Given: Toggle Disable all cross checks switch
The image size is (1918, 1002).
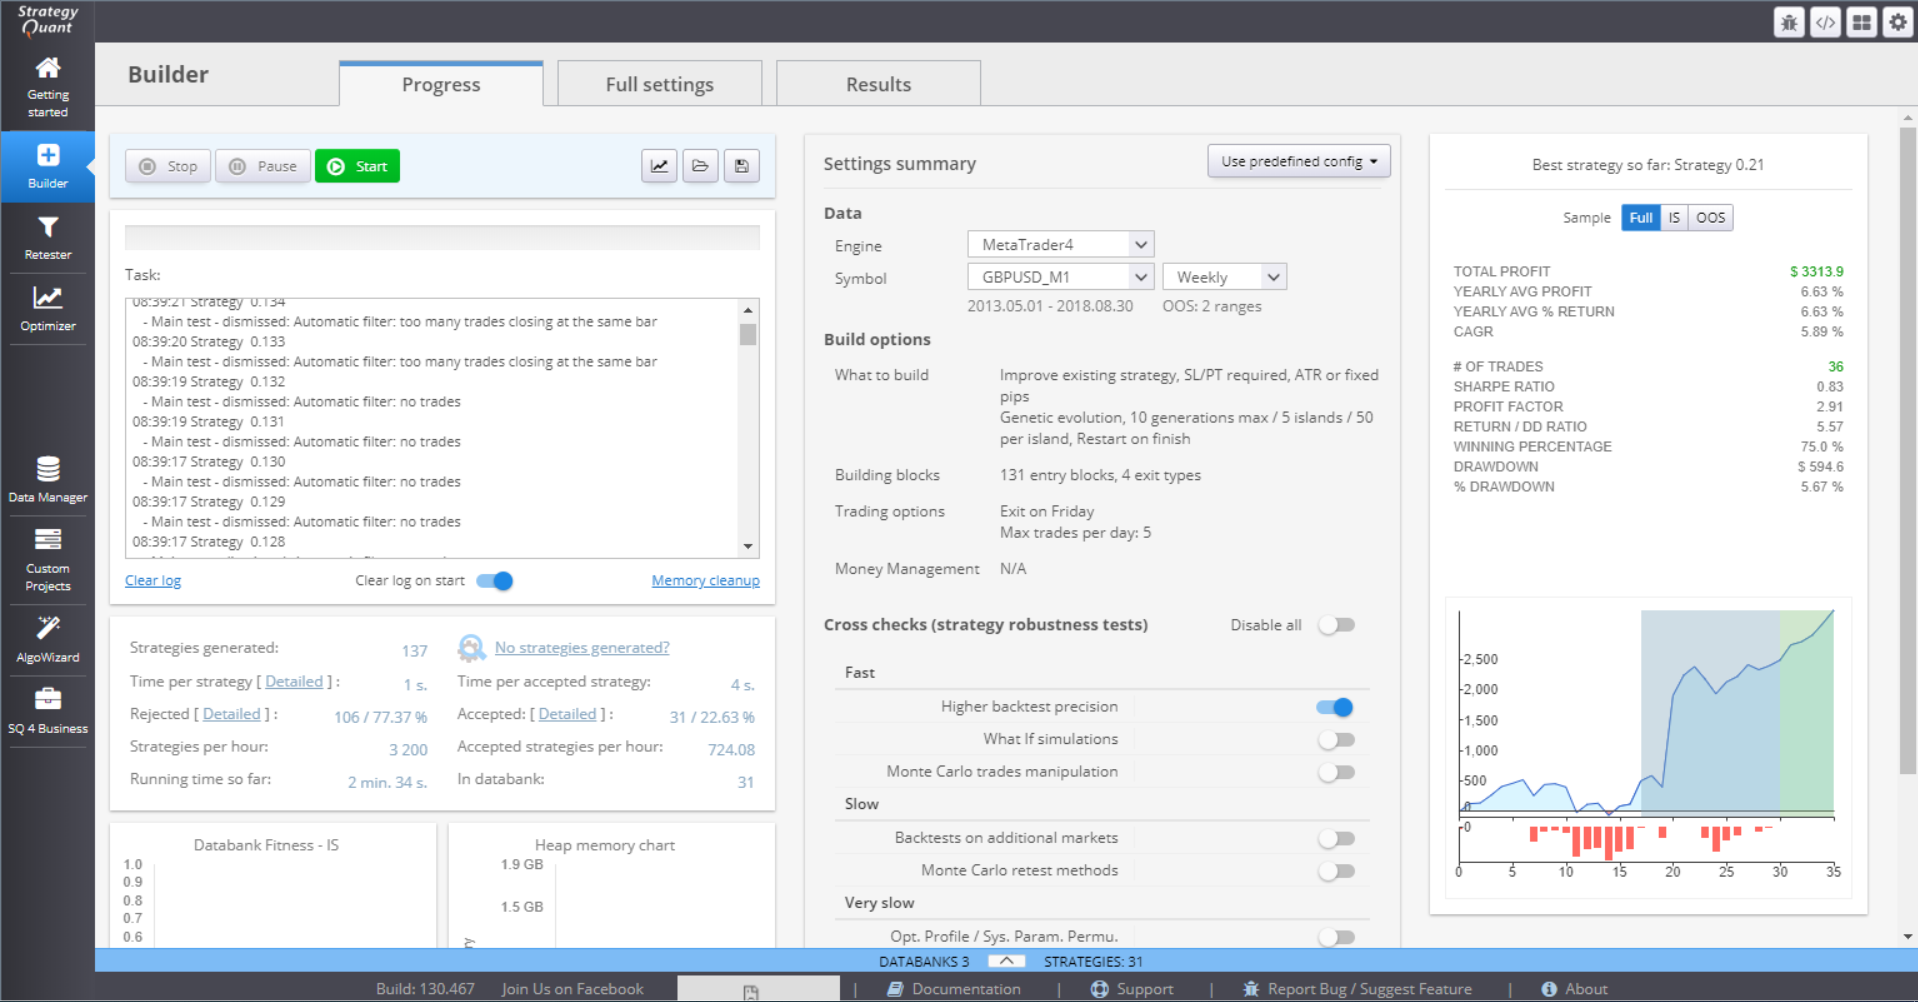Looking at the screenshot, I should (x=1336, y=625).
